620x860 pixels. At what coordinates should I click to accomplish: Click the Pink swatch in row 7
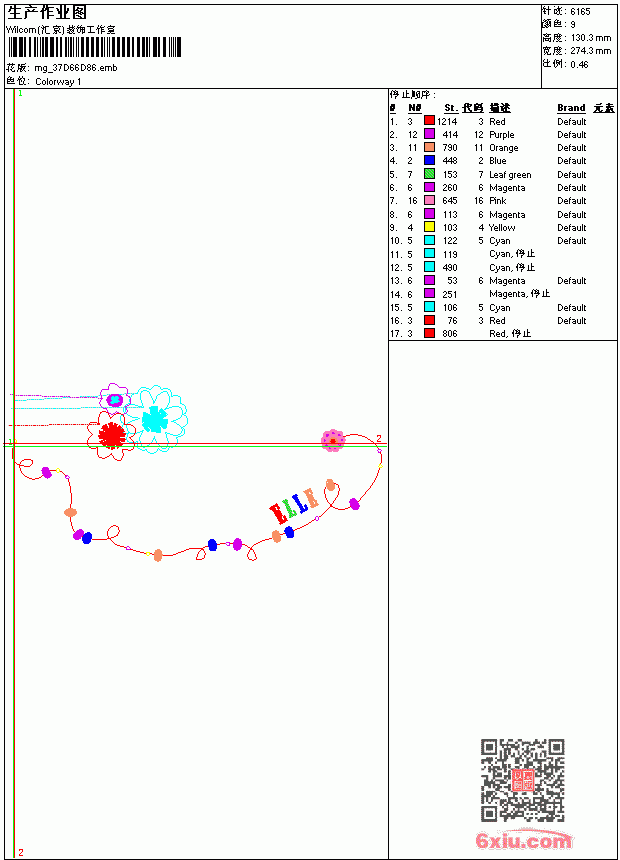pyautogui.click(x=430, y=200)
